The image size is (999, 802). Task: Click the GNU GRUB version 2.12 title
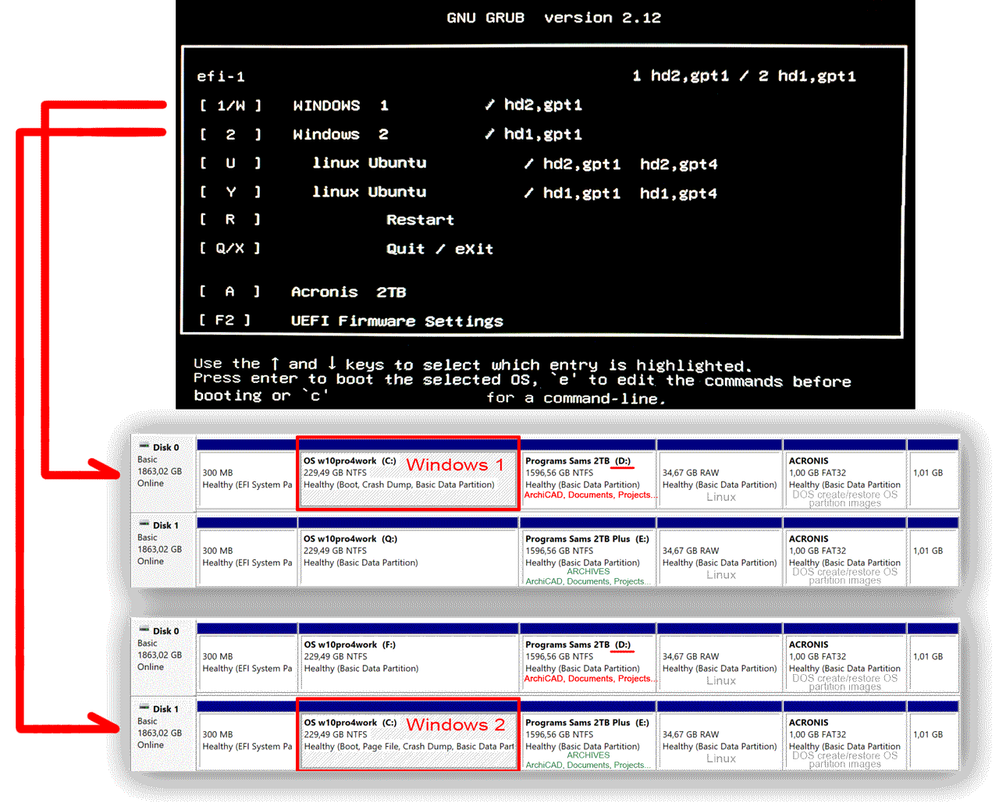pyautogui.click(x=554, y=18)
